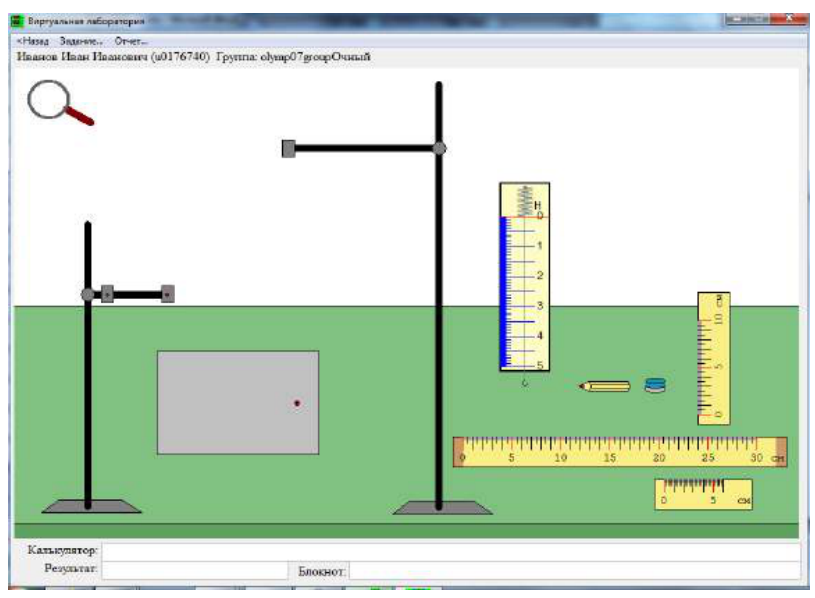Click the joint knob on the tall stand
The width and height of the screenshot is (815, 598).
pos(439,149)
